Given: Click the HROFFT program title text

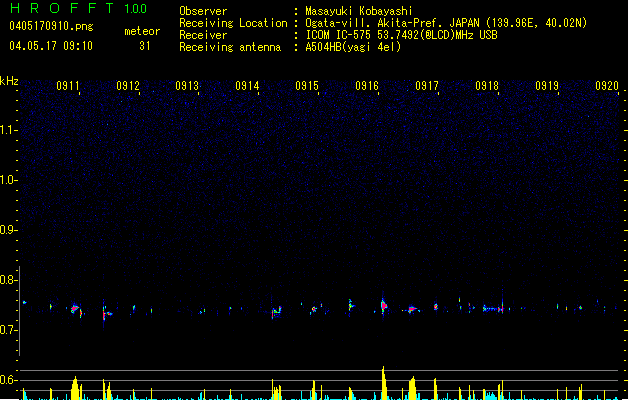Looking at the screenshot, I should click(62, 8).
